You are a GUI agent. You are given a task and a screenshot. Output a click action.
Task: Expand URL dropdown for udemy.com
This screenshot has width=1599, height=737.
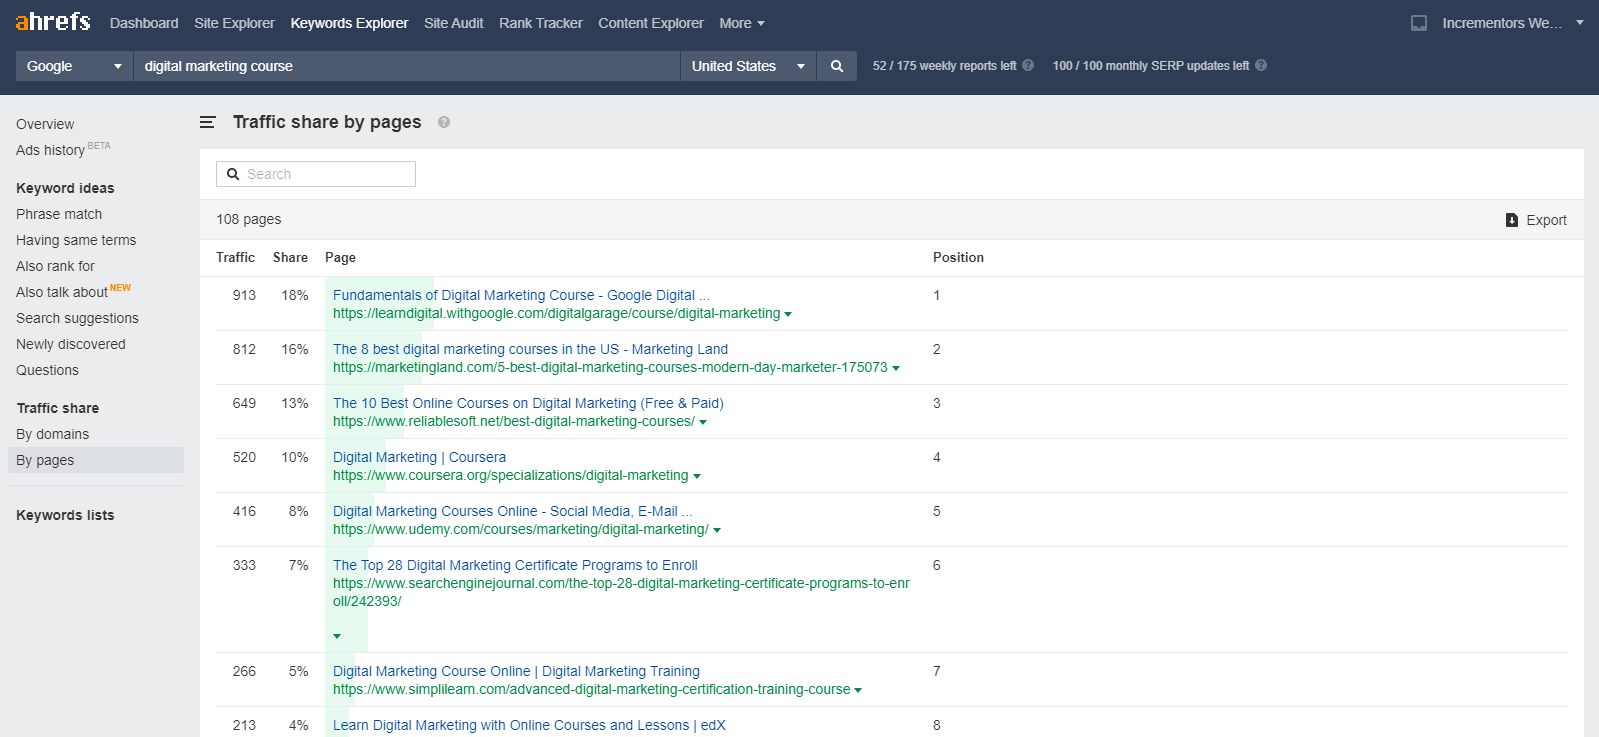pyautogui.click(x=717, y=530)
